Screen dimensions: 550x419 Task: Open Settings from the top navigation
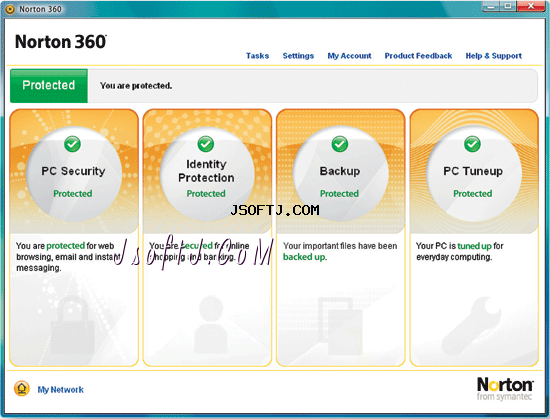point(298,56)
